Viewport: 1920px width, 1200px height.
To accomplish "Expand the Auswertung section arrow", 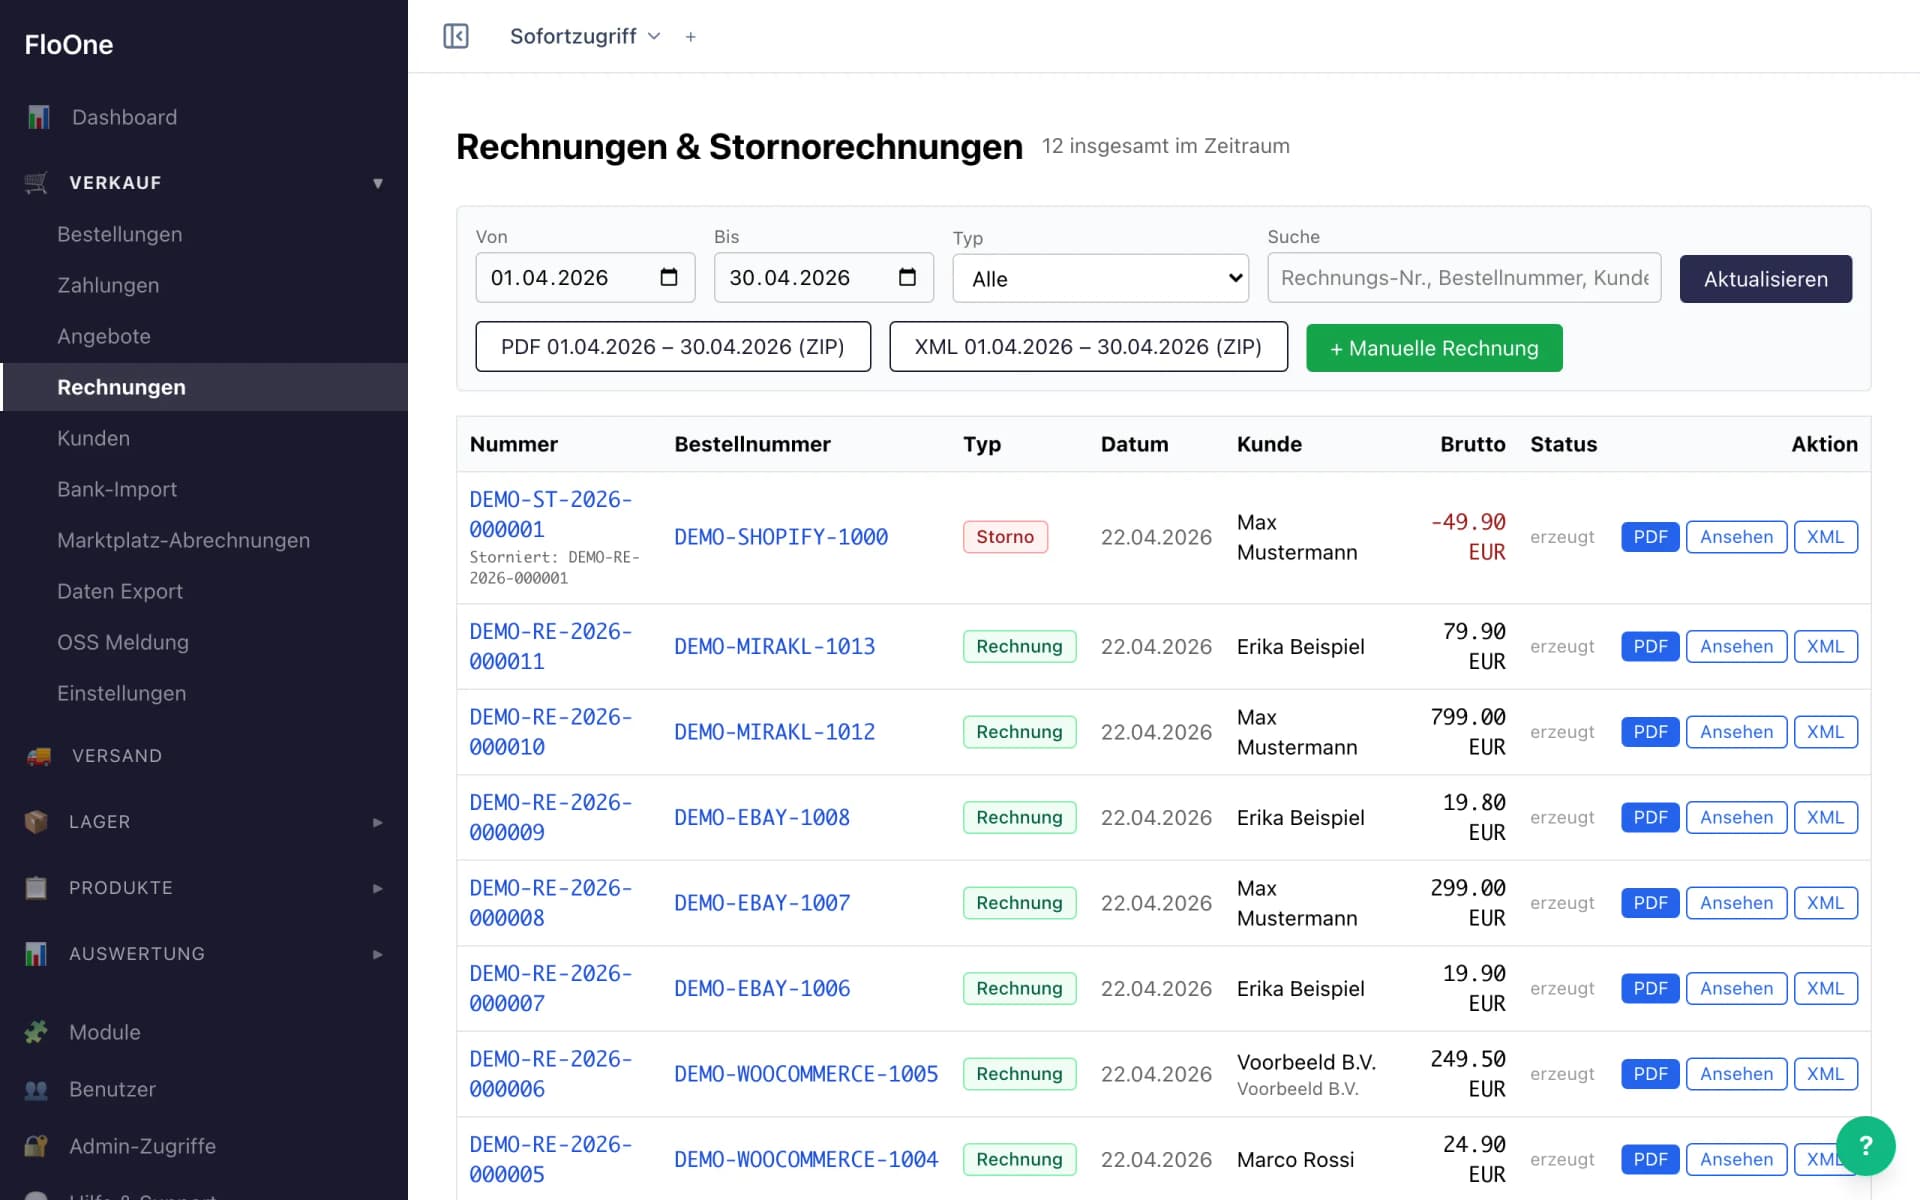I will tap(378, 954).
